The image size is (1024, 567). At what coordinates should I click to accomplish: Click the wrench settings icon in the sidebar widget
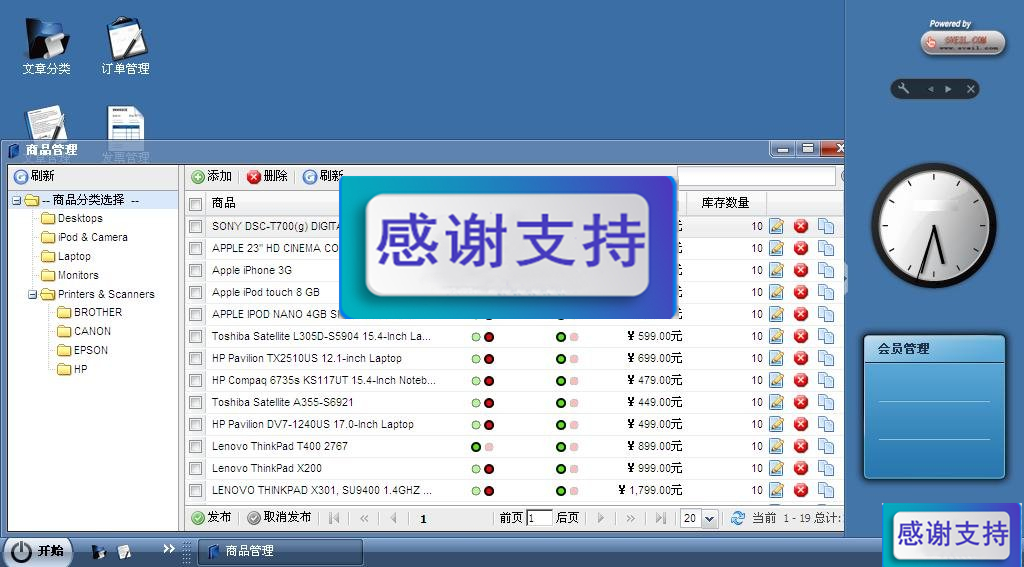(x=904, y=89)
